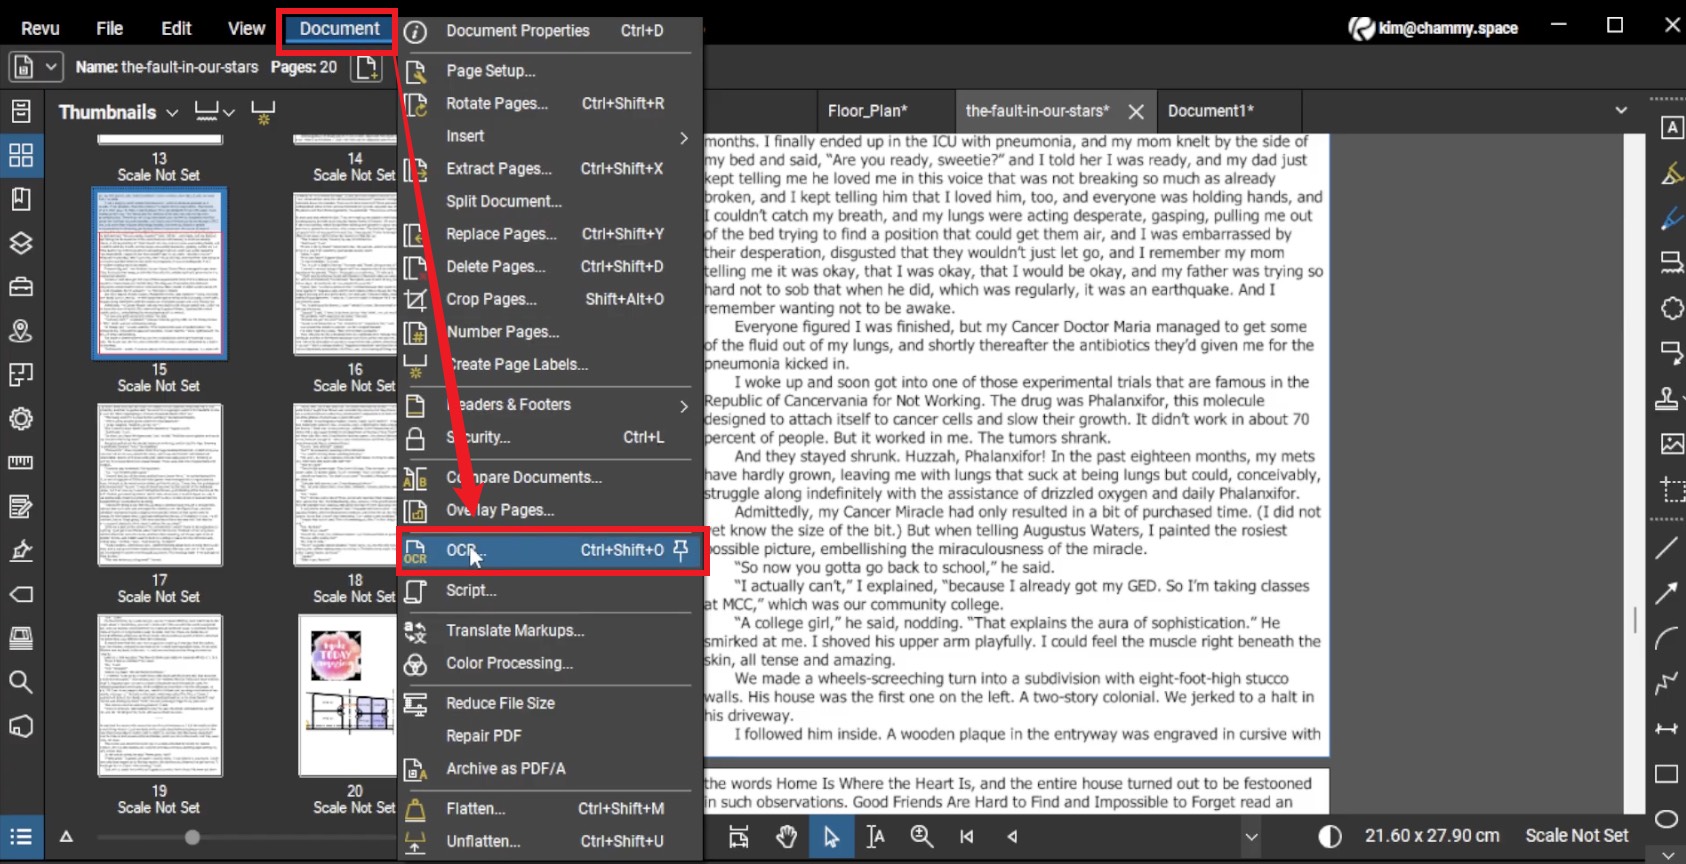Toggle the markups list button bottom-left
The image size is (1686, 864).
point(21,837)
